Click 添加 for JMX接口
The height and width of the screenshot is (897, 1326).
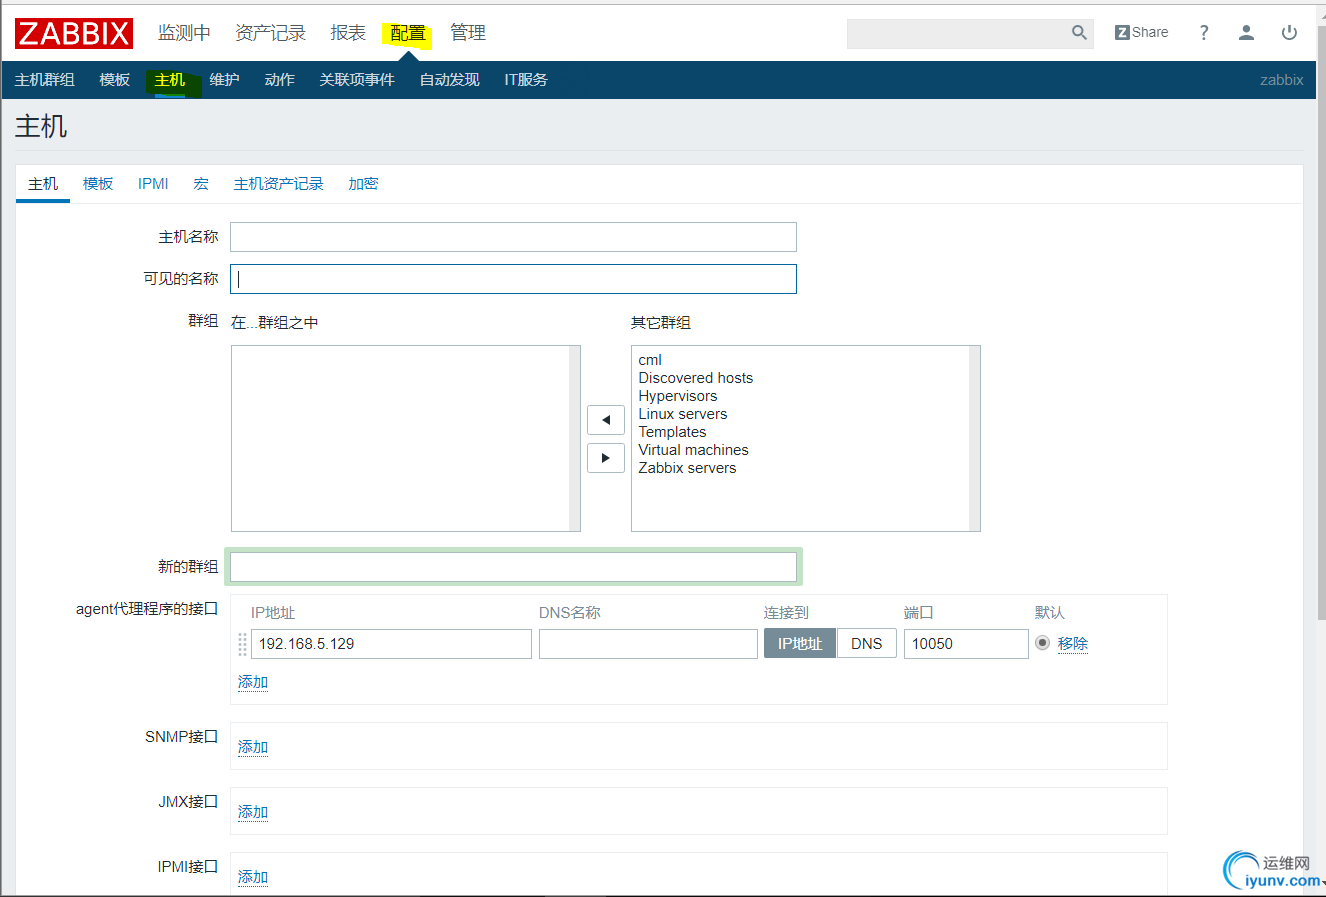point(253,812)
